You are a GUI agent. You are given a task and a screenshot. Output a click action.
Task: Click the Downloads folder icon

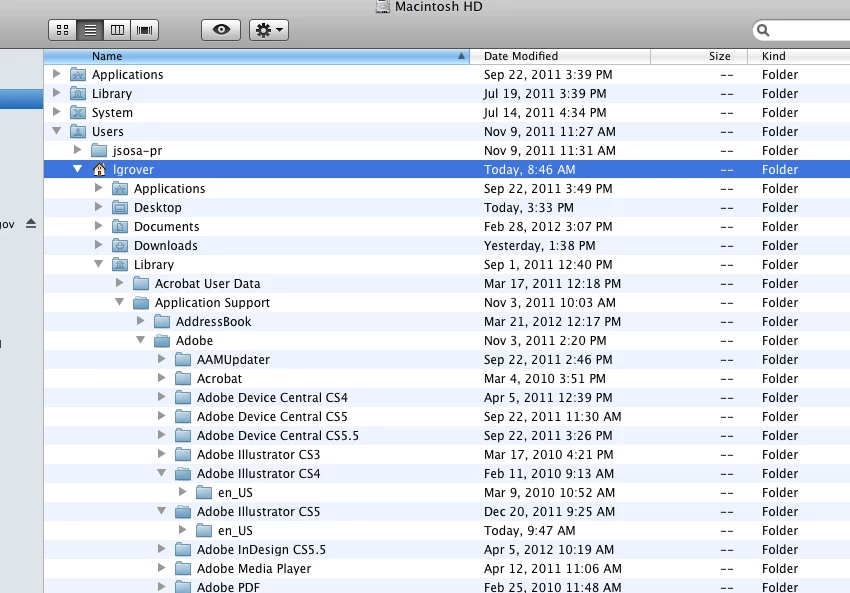coord(120,245)
